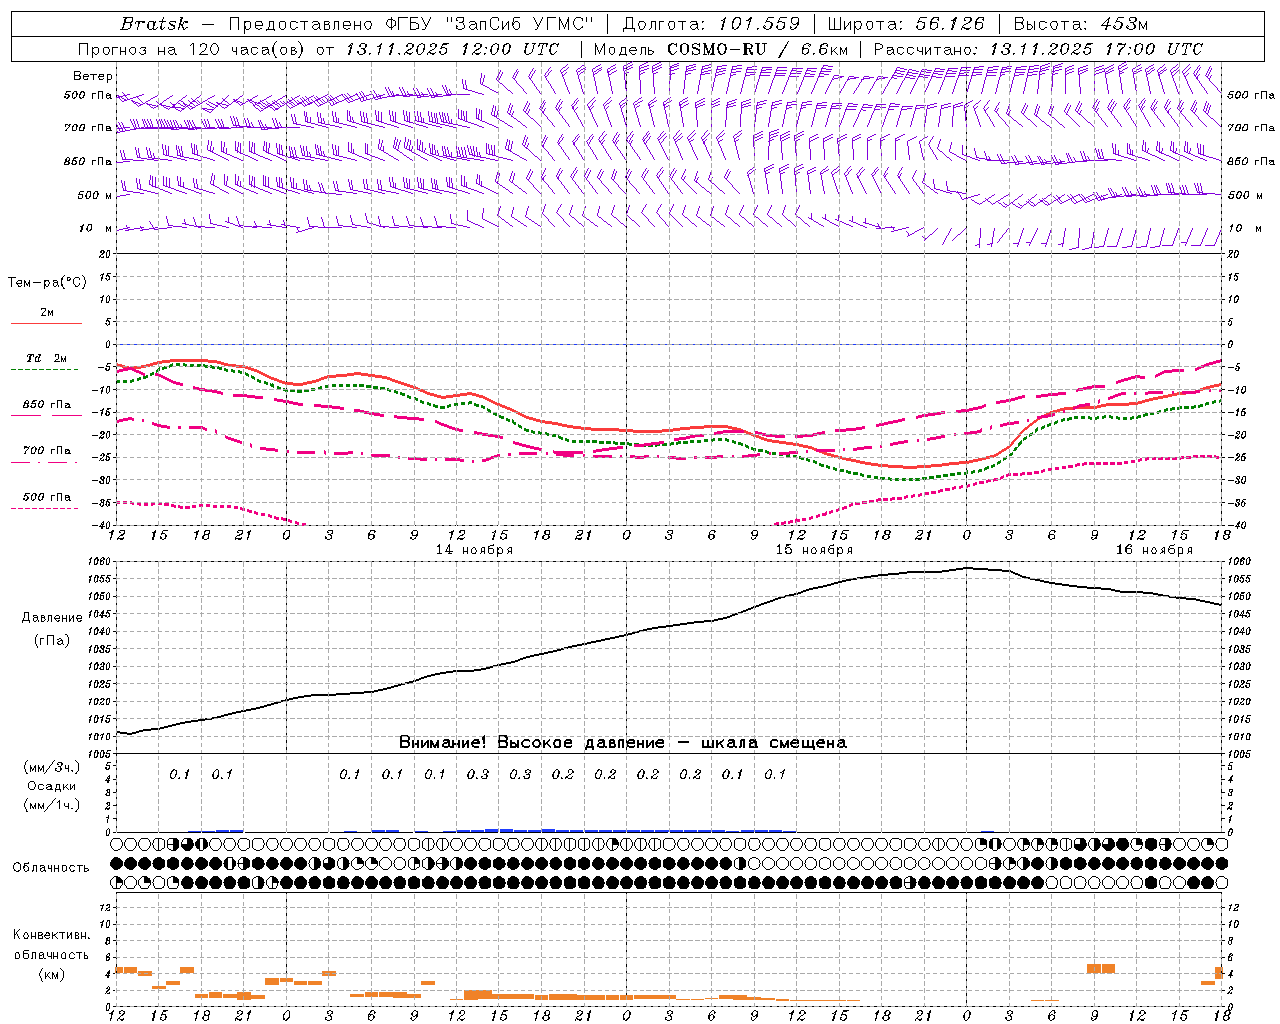1280x1024 pixels.
Task: Click the "2м" temperature legend entry
Action: tap(47, 313)
